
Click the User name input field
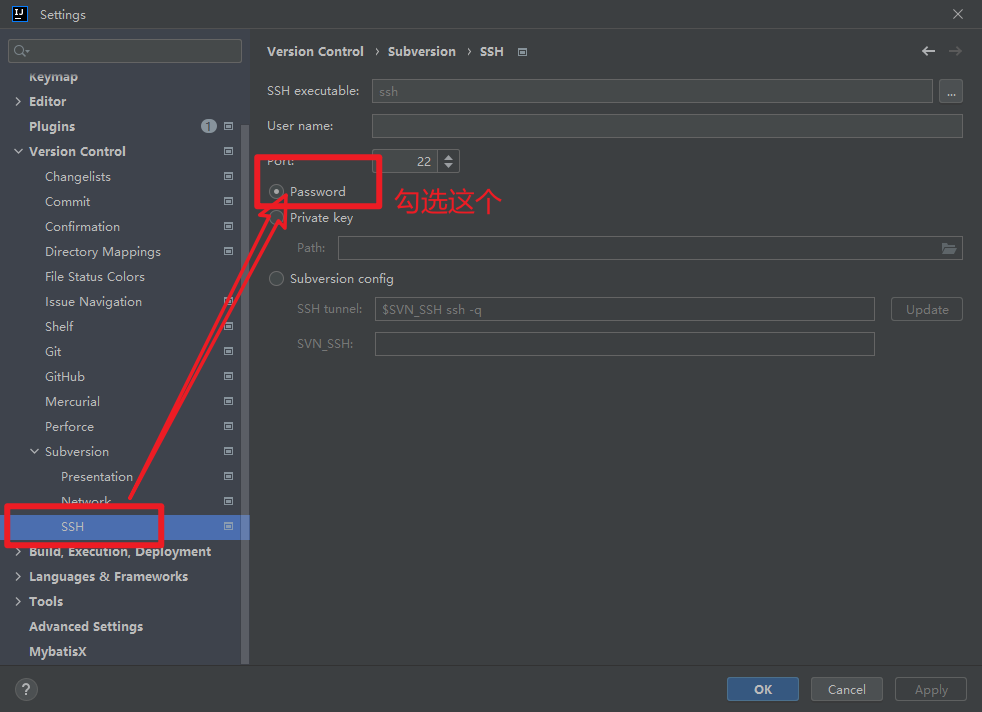click(666, 126)
